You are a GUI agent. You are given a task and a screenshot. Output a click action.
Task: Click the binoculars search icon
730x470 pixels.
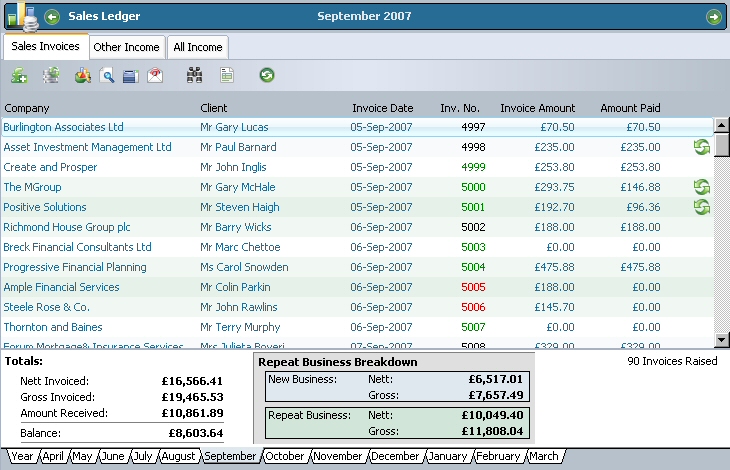195,75
